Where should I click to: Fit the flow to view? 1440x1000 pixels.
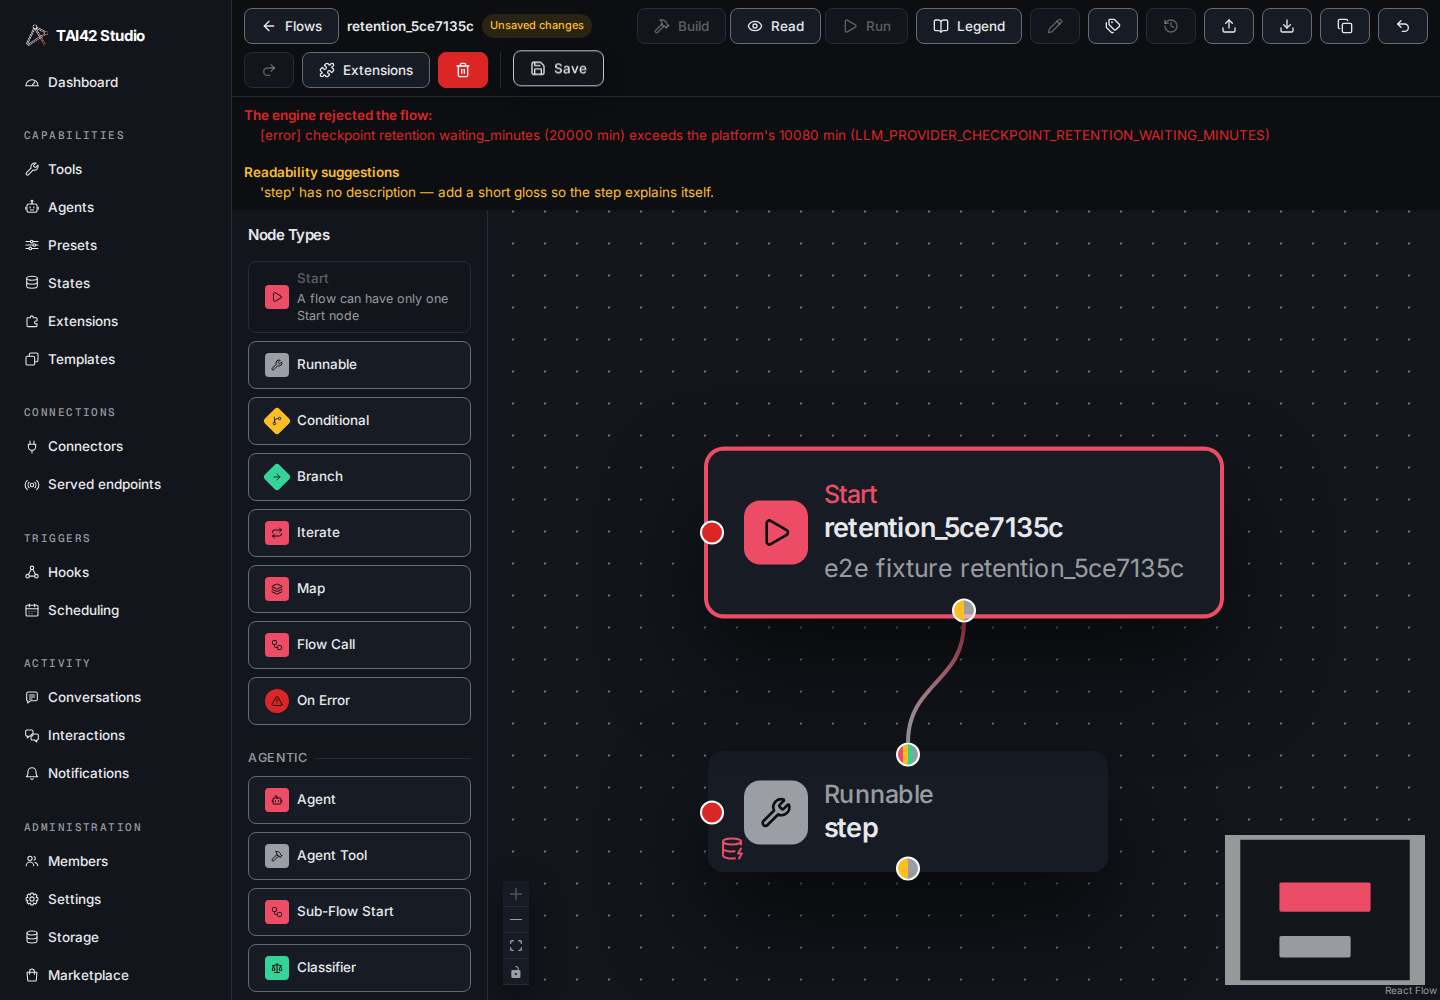pos(516,946)
